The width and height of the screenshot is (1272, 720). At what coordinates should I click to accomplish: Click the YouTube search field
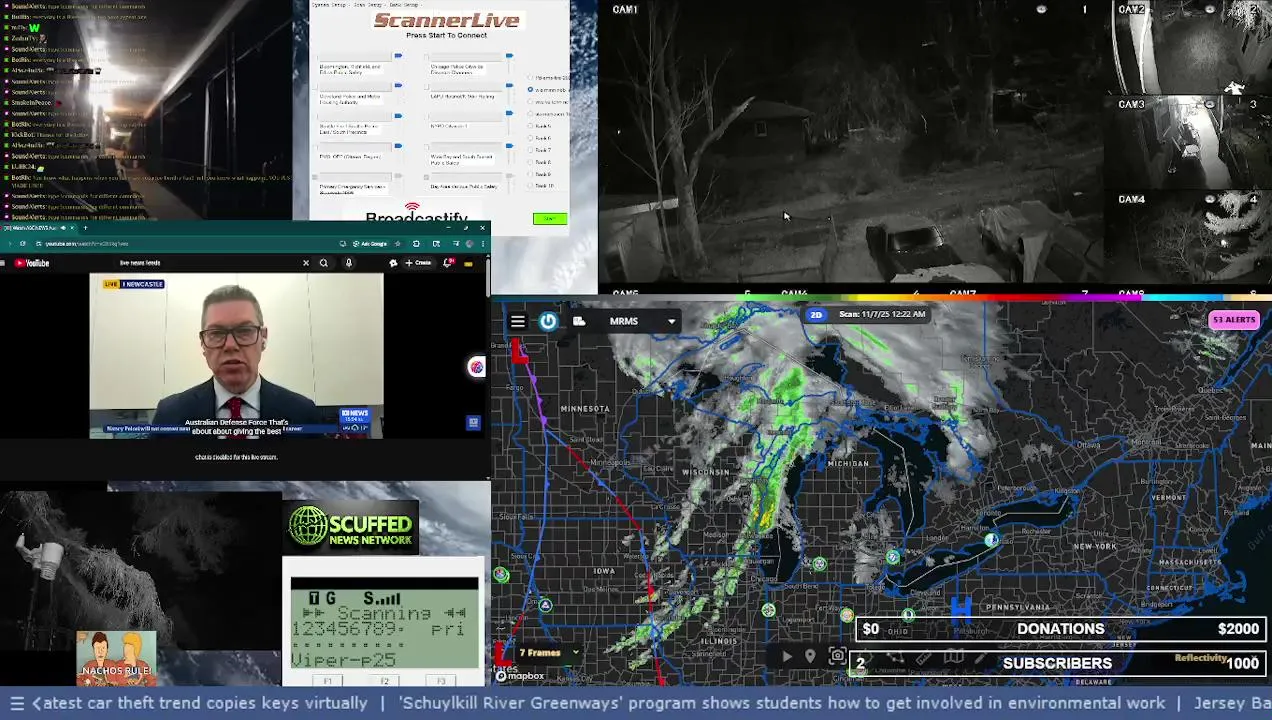pyautogui.click(x=205, y=263)
